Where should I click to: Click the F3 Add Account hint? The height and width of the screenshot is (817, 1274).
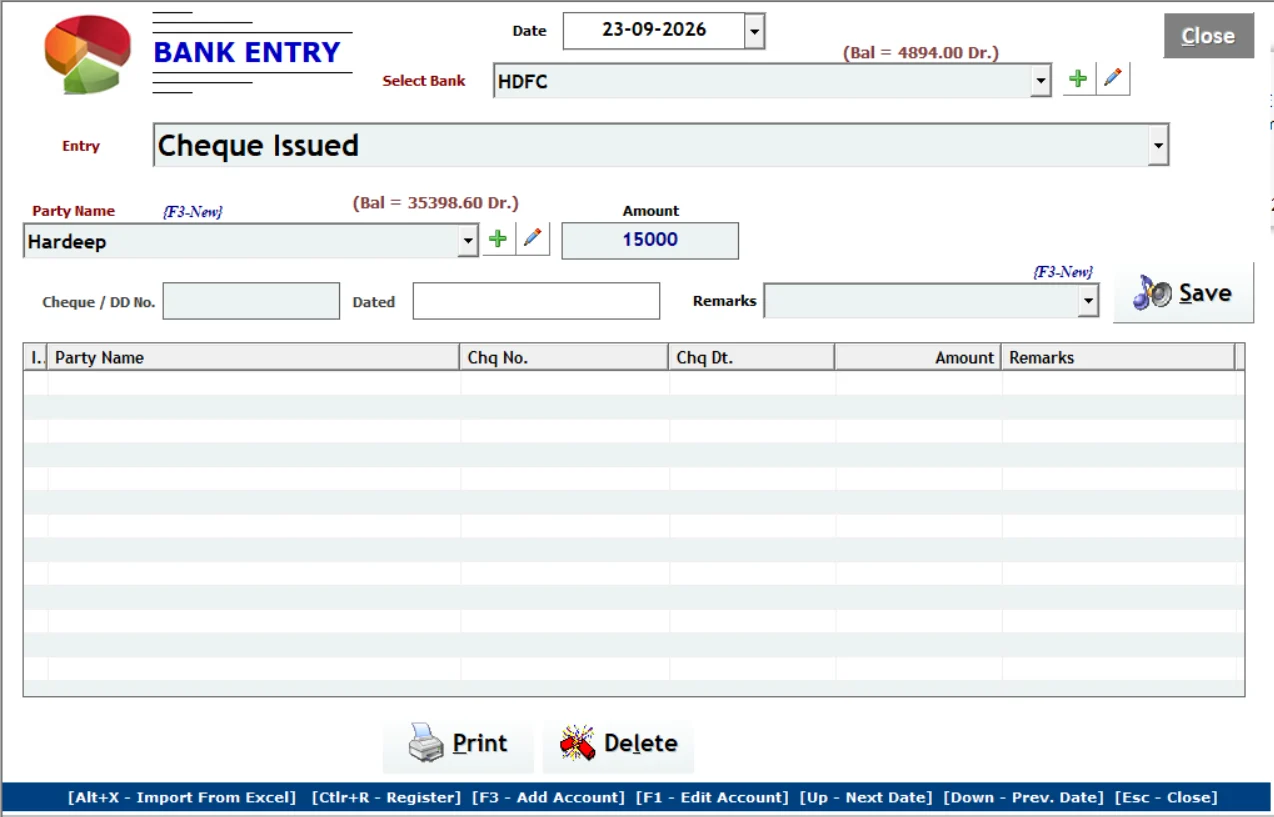point(548,798)
